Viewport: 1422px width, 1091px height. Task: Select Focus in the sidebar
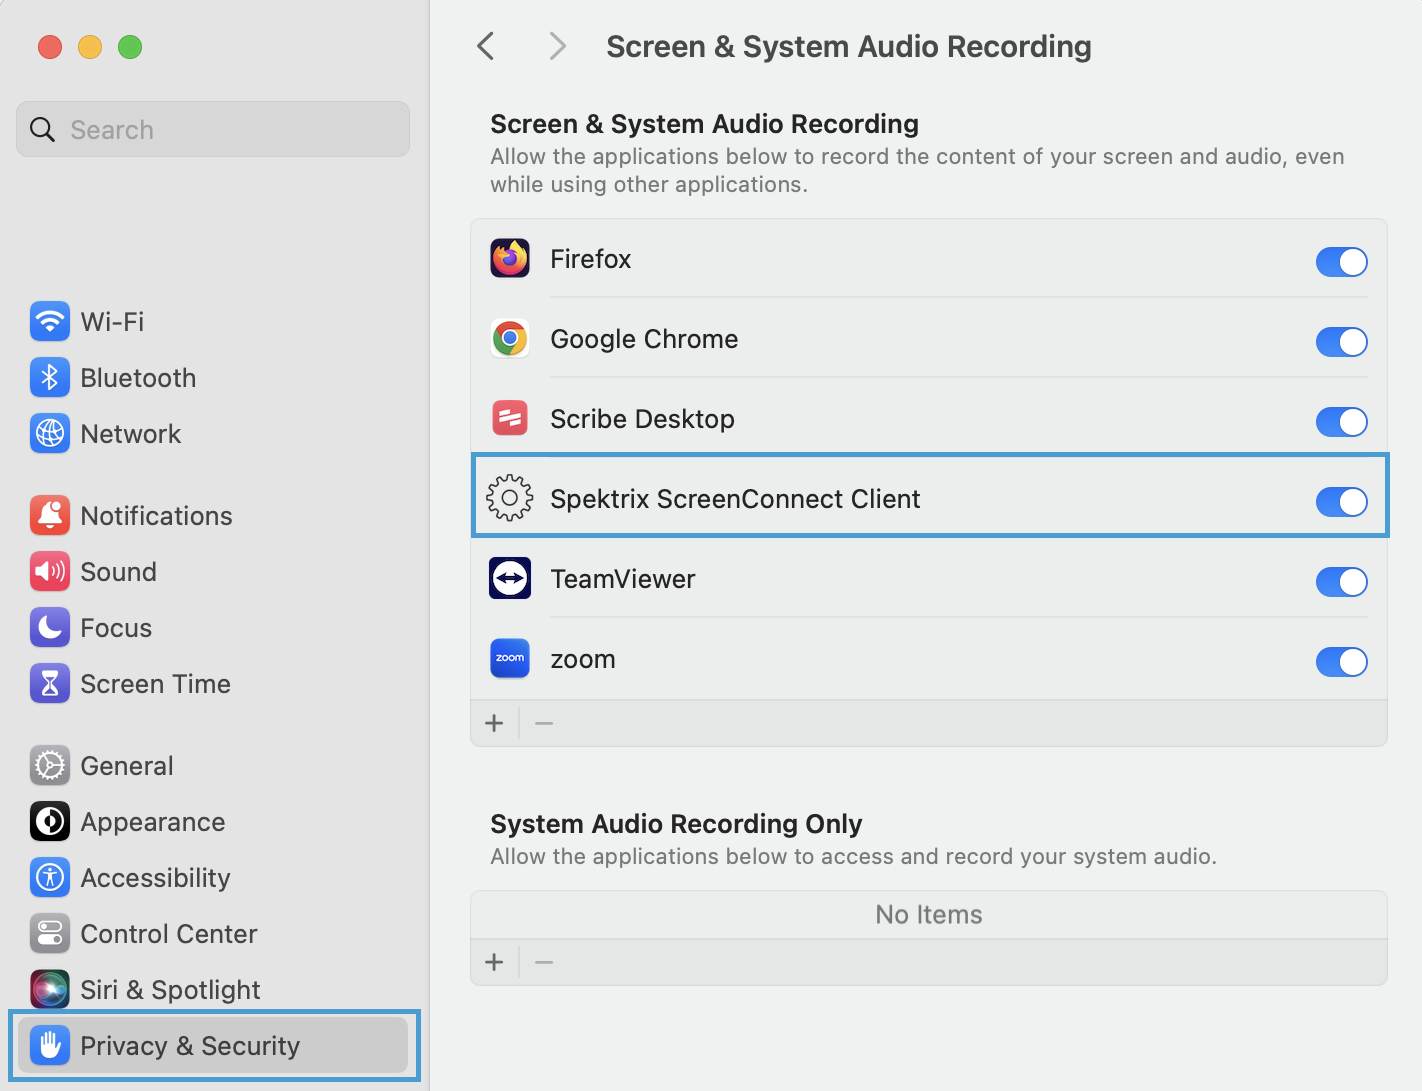[116, 628]
